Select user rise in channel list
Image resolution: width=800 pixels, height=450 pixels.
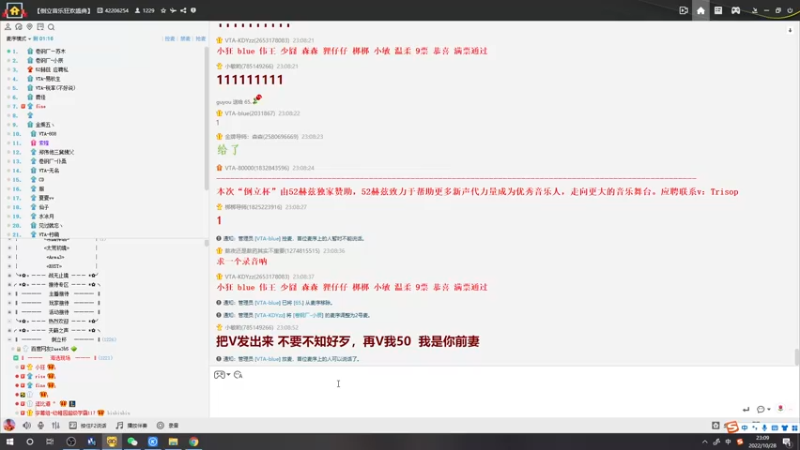pos(40,377)
